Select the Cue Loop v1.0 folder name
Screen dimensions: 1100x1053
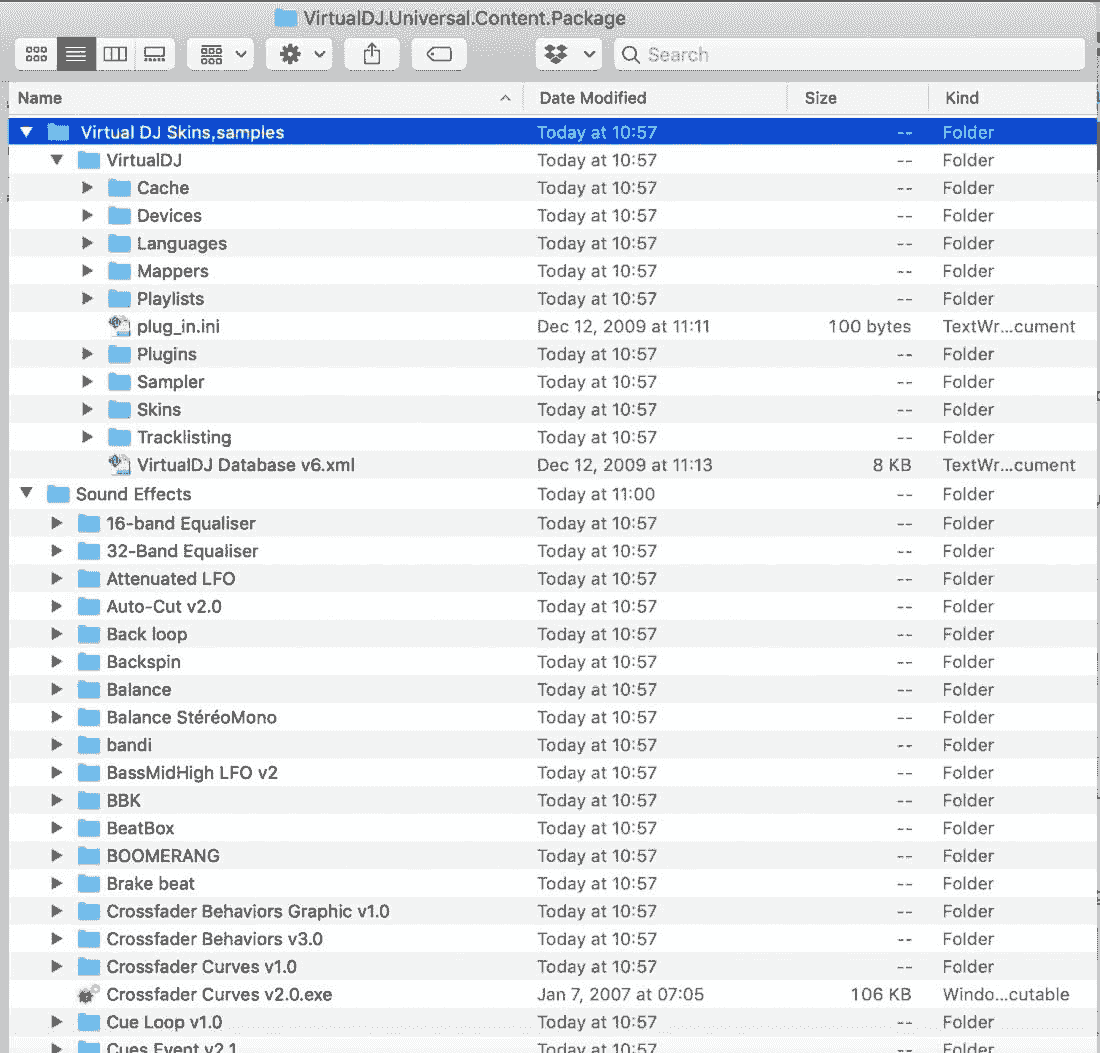coord(164,1022)
